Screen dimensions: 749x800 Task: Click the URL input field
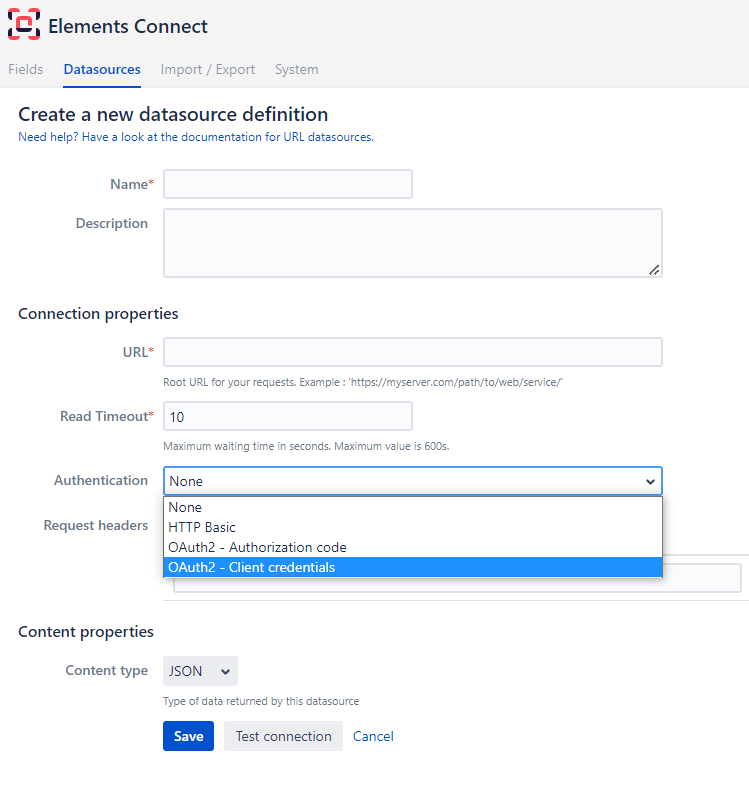coord(412,352)
